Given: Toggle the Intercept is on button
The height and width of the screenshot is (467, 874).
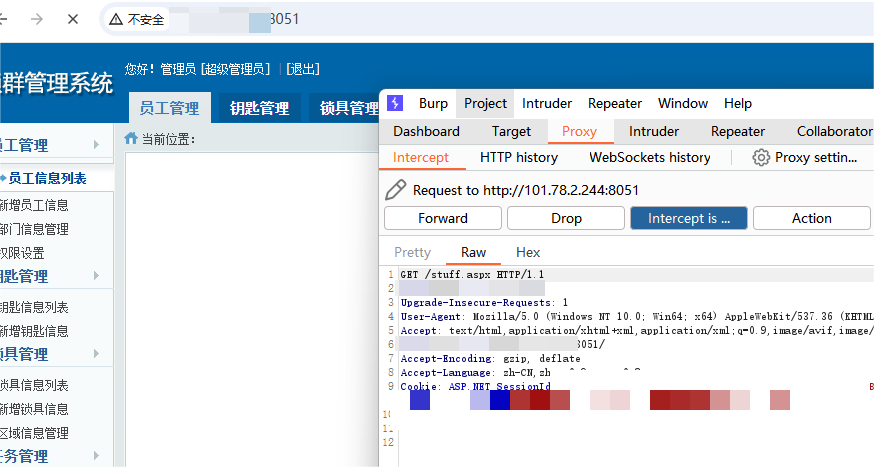Looking at the screenshot, I should pyautogui.click(x=689, y=218).
